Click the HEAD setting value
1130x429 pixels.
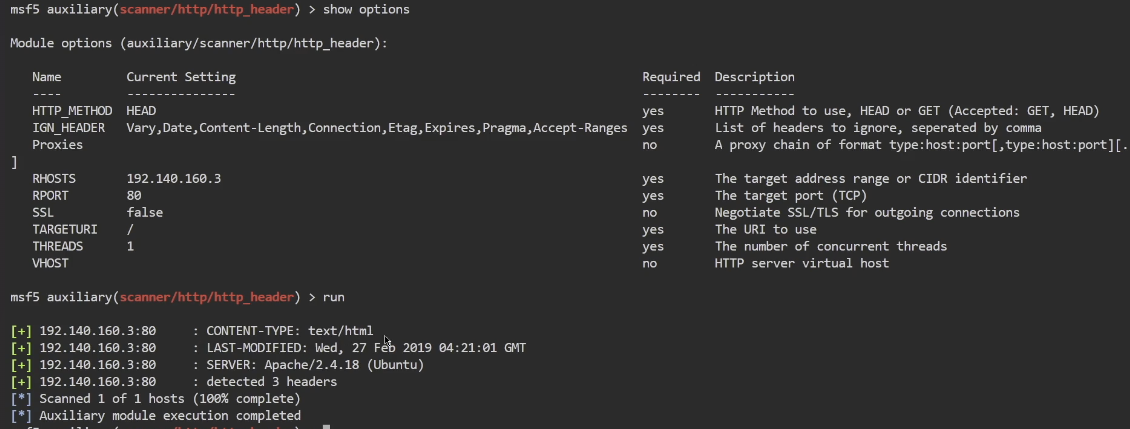coord(141,110)
